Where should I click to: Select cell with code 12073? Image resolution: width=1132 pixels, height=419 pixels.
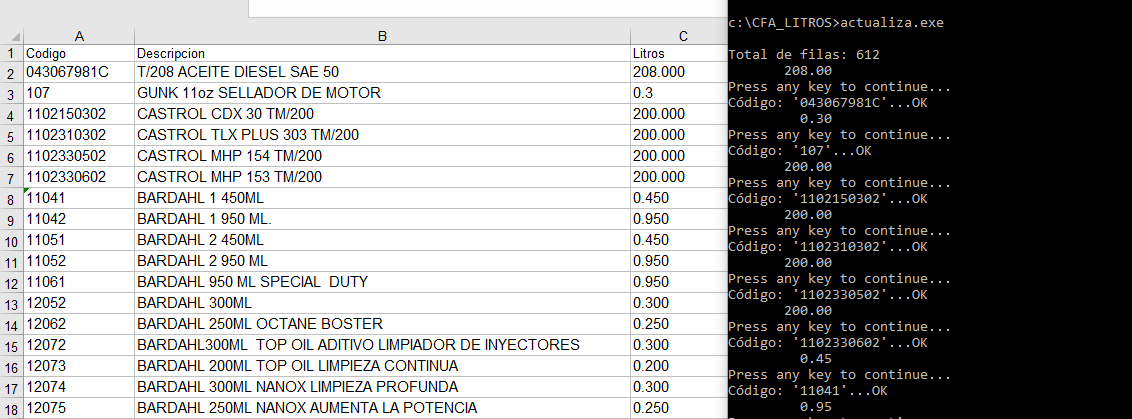tap(79, 366)
